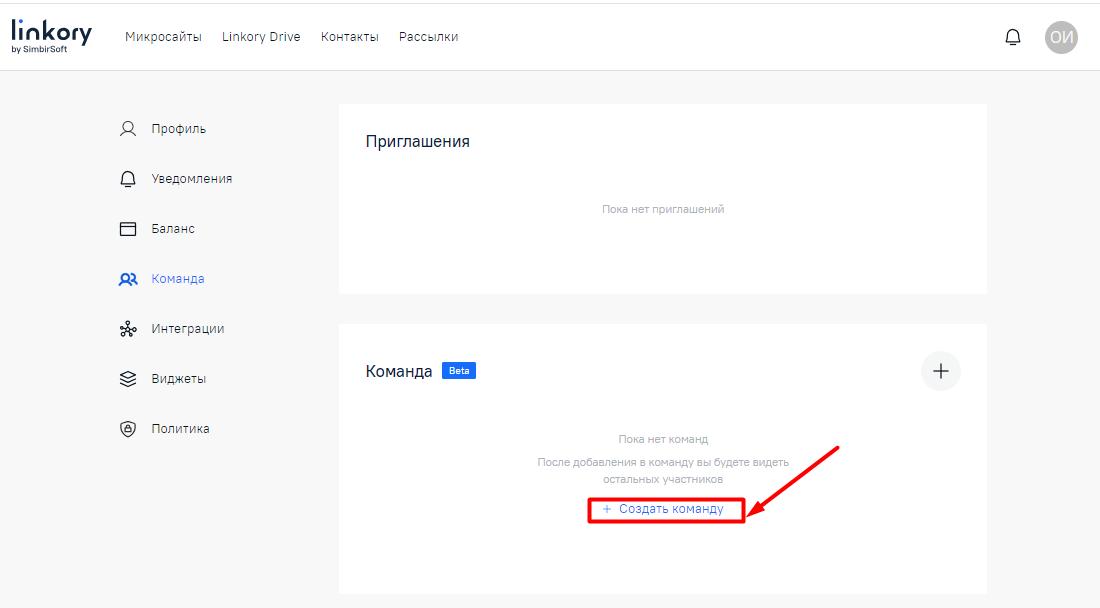This screenshot has width=1100, height=608.
Task: Open the Баланс page from the sidebar
Action: click(174, 228)
